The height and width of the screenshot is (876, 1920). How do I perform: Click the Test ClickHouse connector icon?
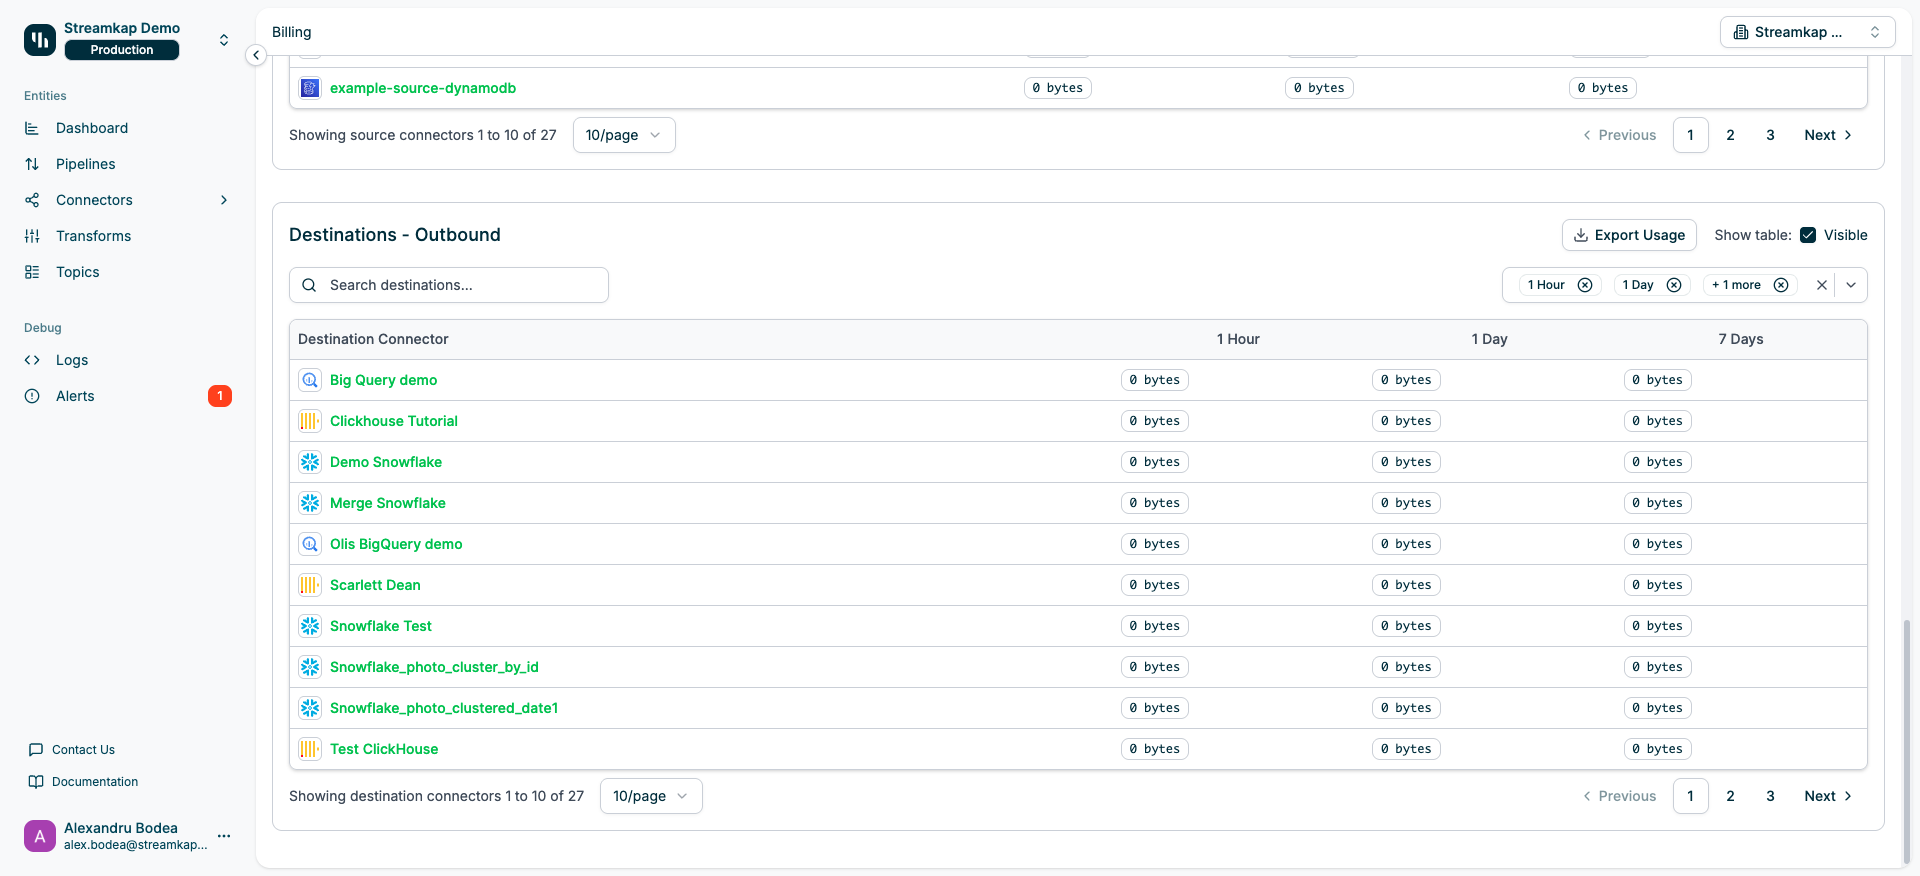click(310, 749)
